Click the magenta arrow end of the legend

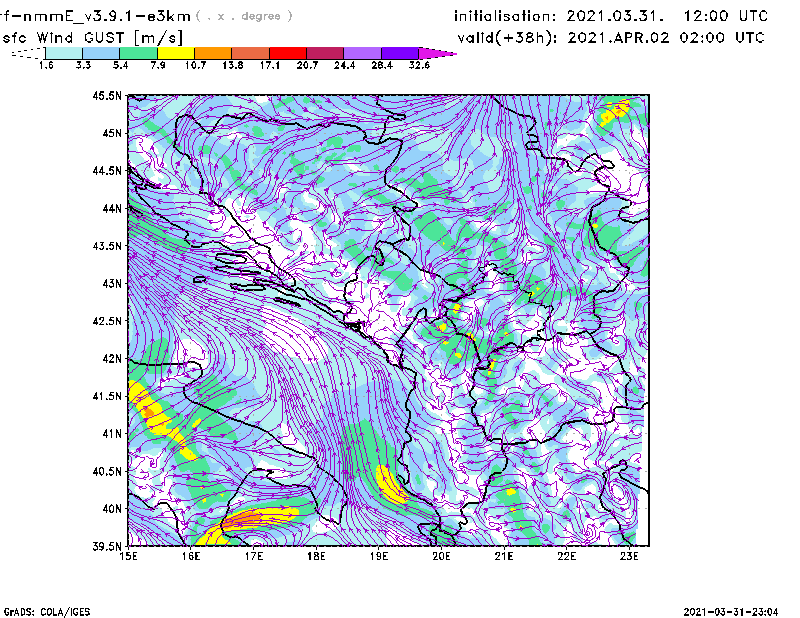(x=437, y=53)
